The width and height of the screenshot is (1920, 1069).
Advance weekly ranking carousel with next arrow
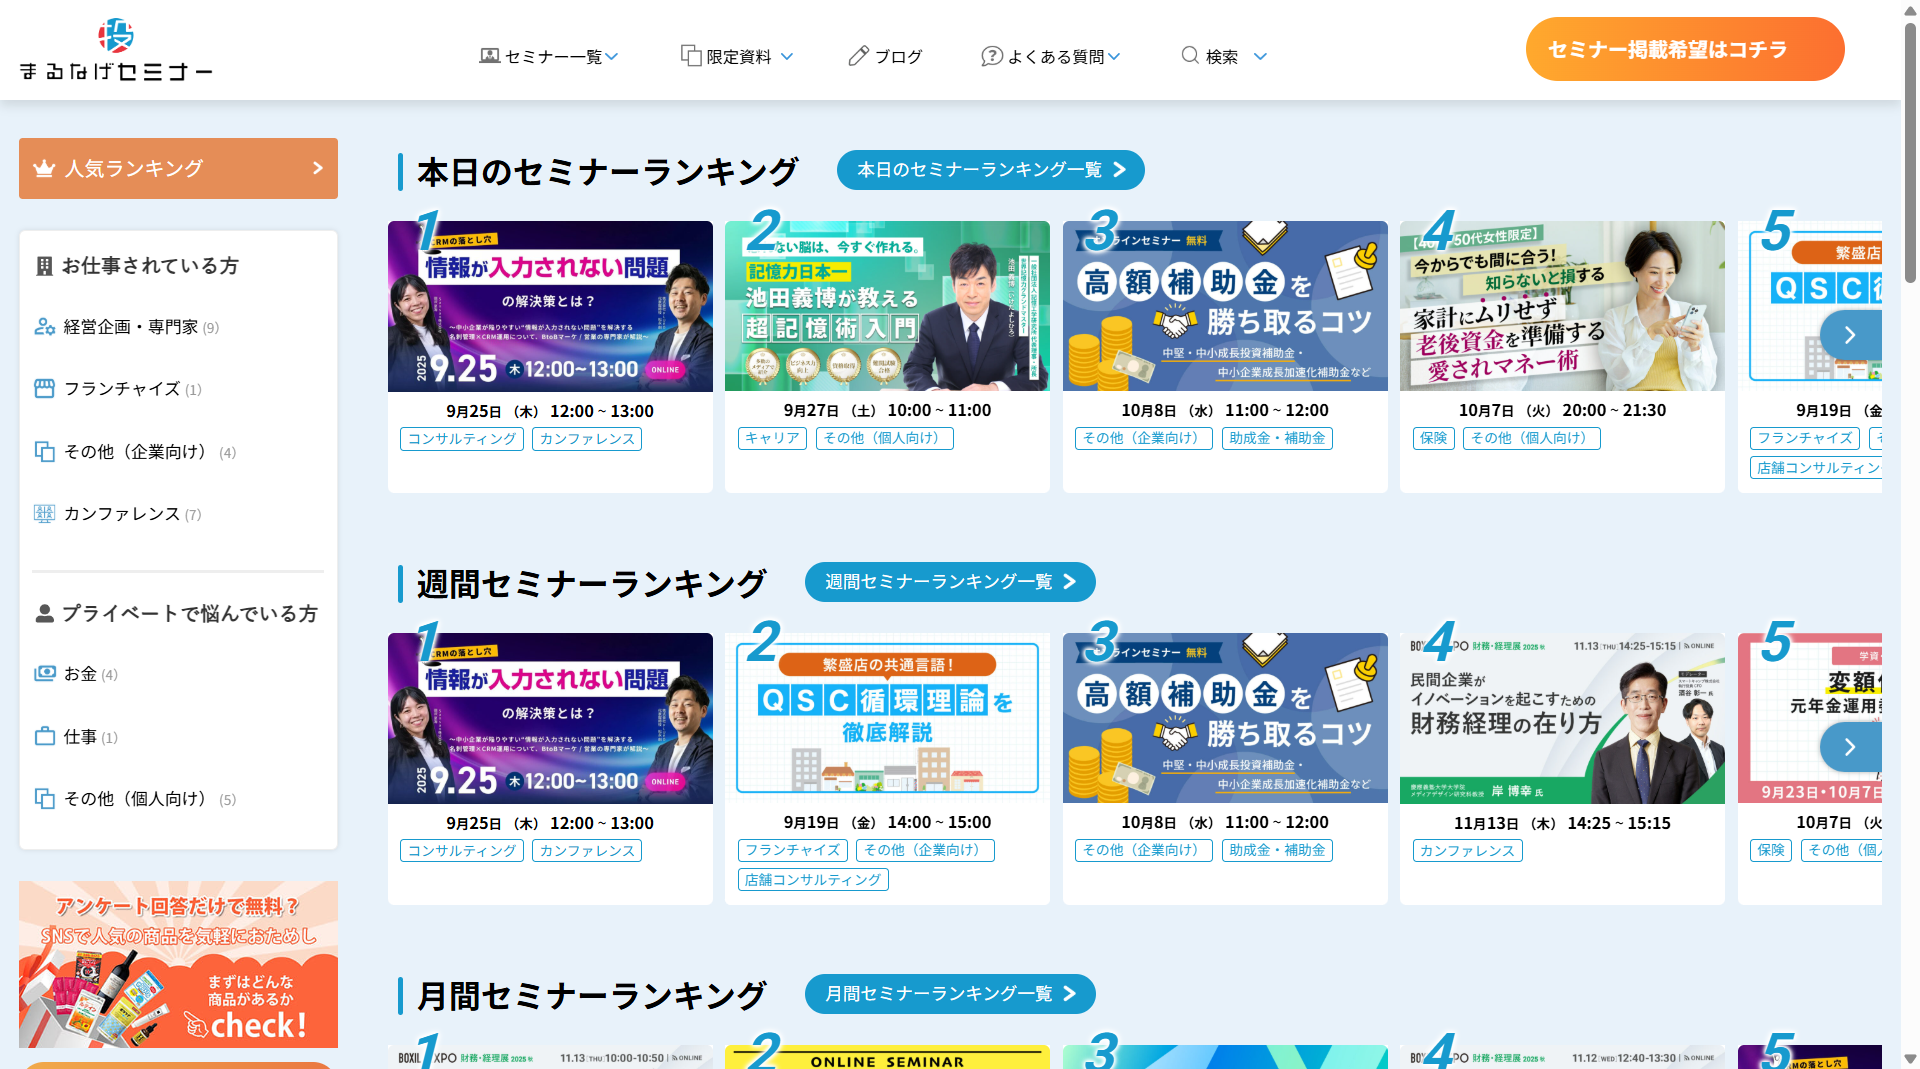(x=1850, y=747)
